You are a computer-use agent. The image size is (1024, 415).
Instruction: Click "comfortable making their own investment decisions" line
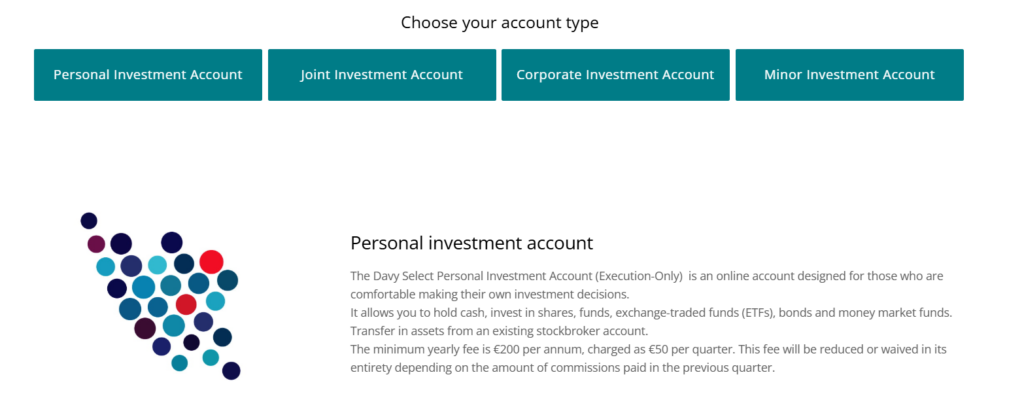490,294
